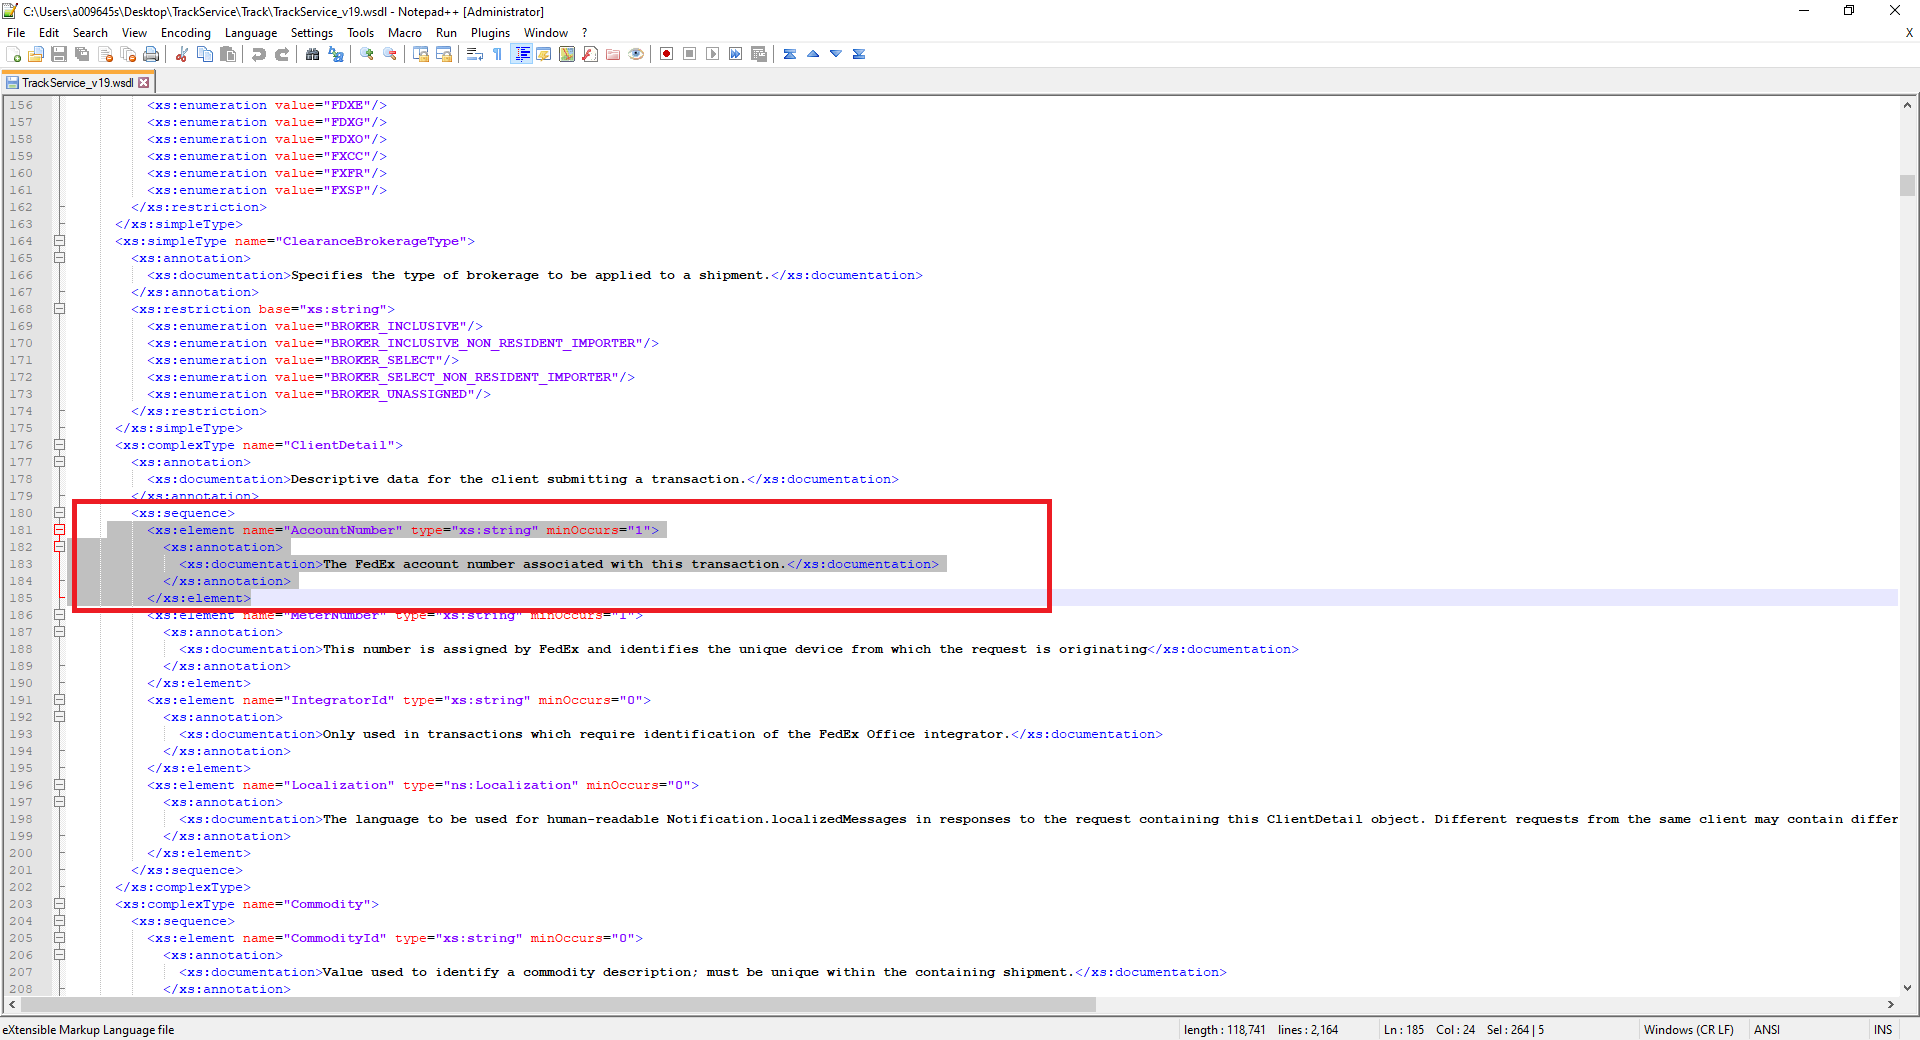The height and width of the screenshot is (1040, 1920).
Task: Close the TrackService_v19.wsdl tab
Action: click(x=144, y=83)
